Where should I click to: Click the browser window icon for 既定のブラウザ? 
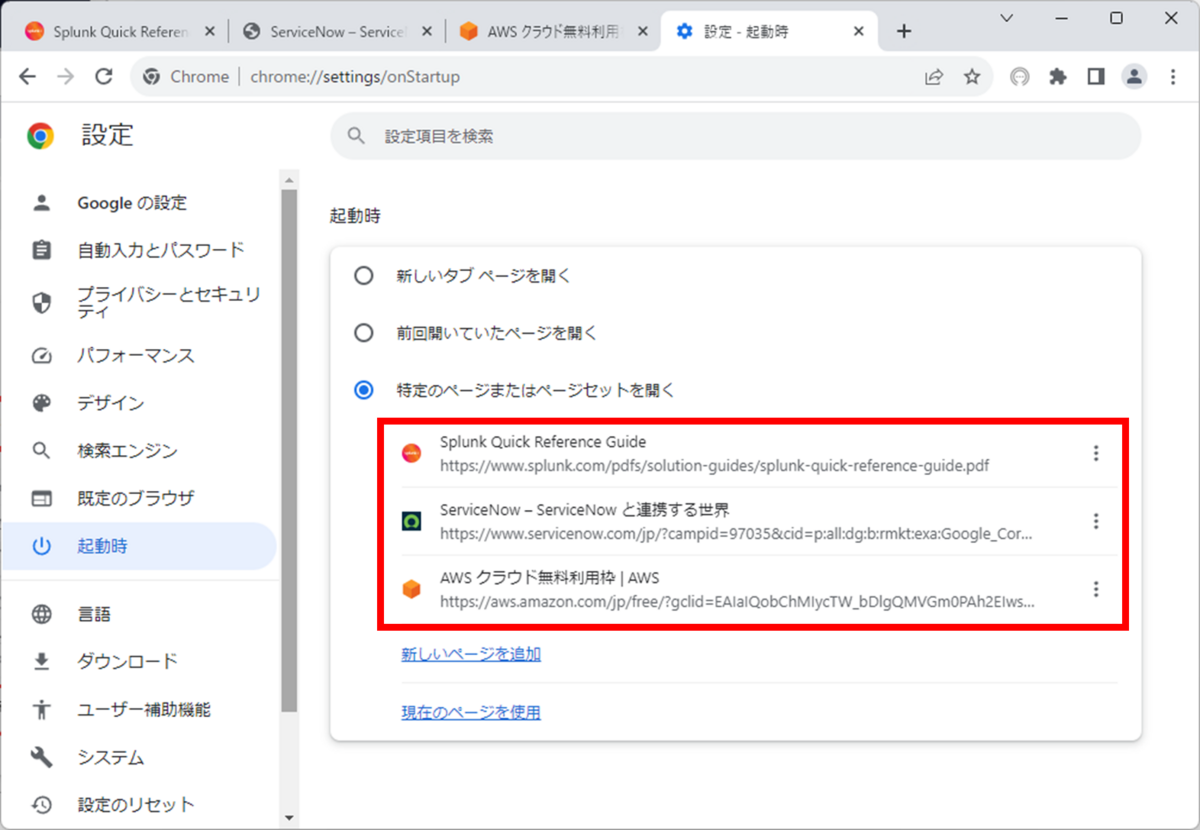[41, 498]
